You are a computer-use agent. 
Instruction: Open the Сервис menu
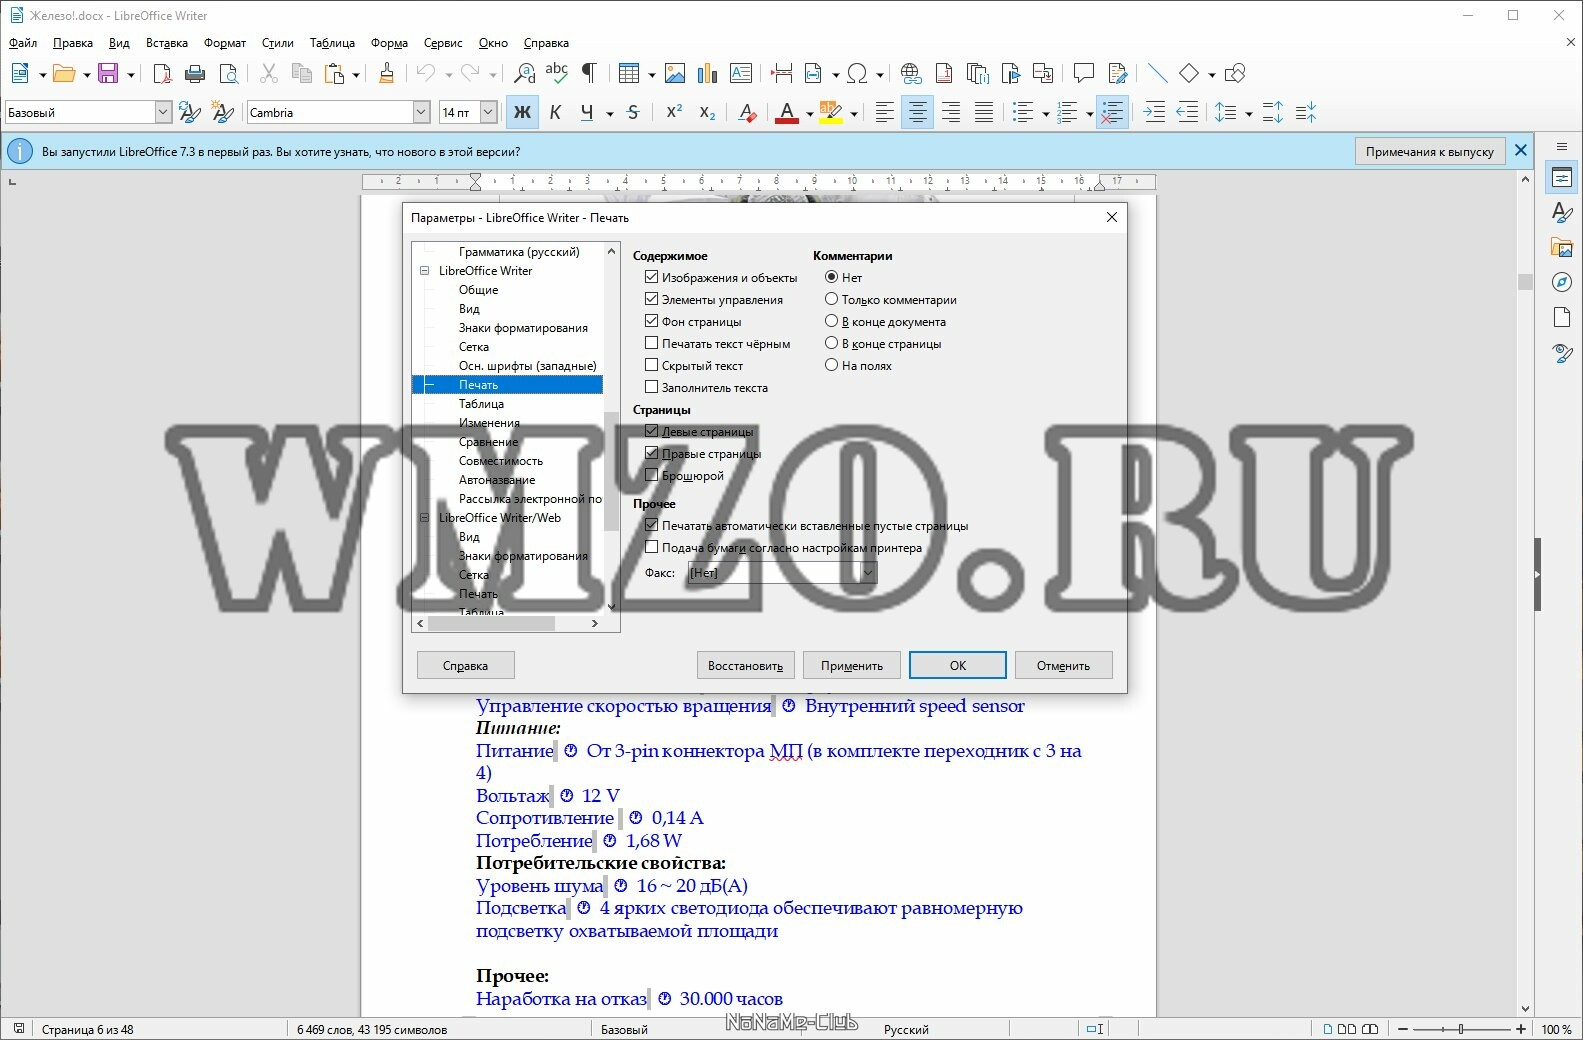[x=443, y=43]
